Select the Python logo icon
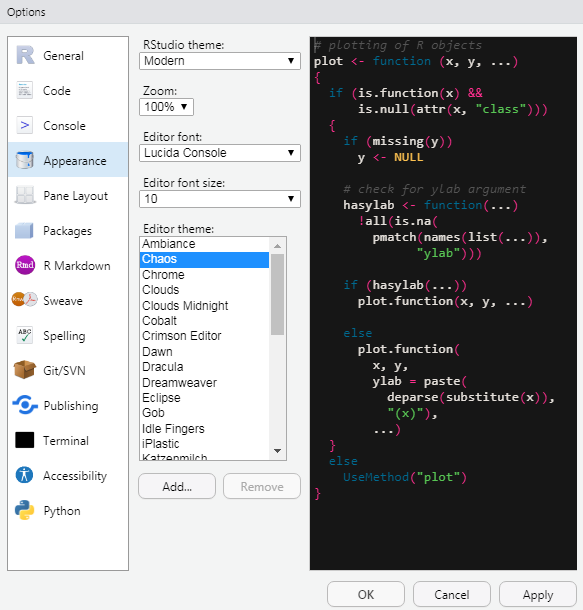Screen dimensions: 583x610 pos(25,510)
